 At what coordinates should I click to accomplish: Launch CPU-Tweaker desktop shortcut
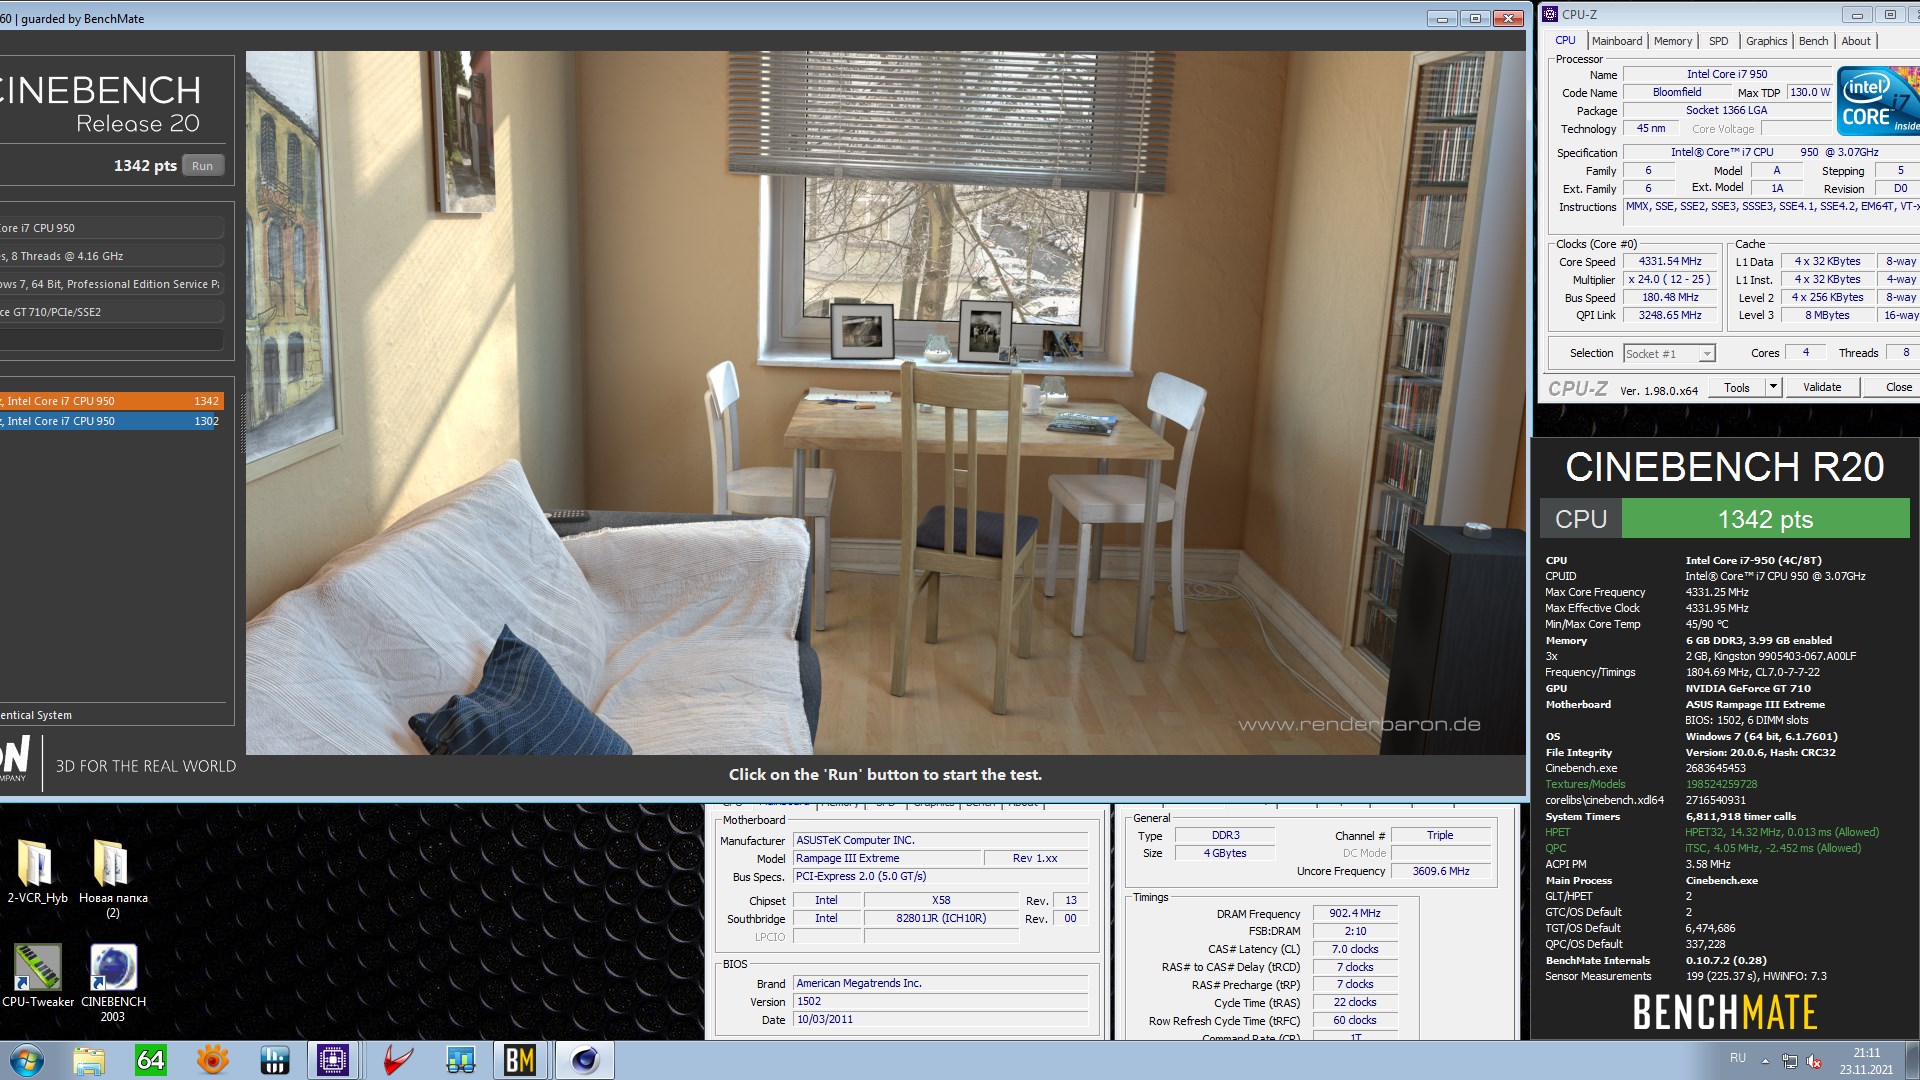(38, 976)
